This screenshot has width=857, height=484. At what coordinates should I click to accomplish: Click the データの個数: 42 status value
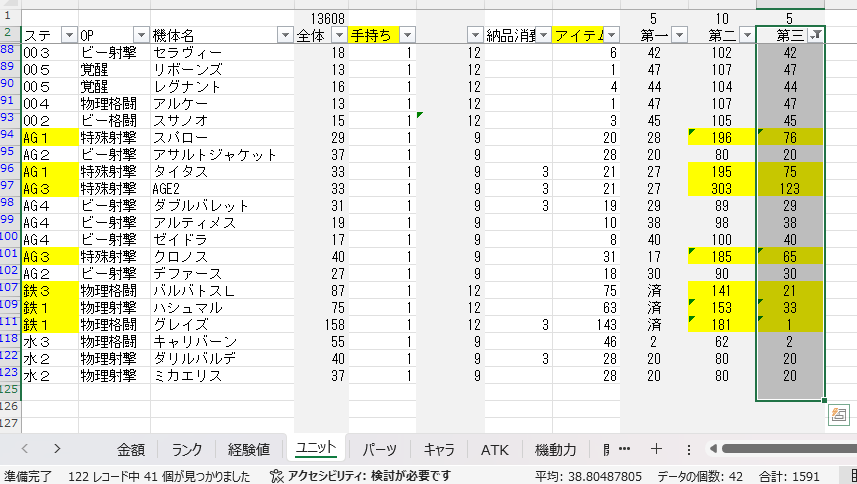[700, 476]
